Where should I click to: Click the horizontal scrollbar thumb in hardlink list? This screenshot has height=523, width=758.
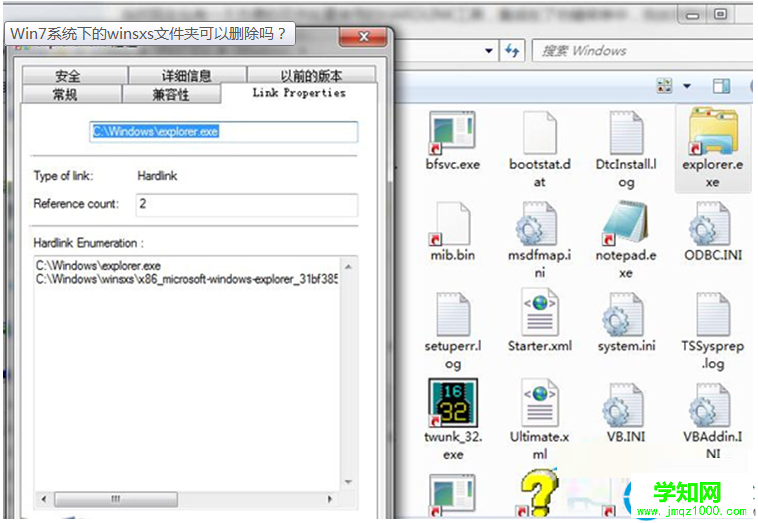tap(116, 499)
